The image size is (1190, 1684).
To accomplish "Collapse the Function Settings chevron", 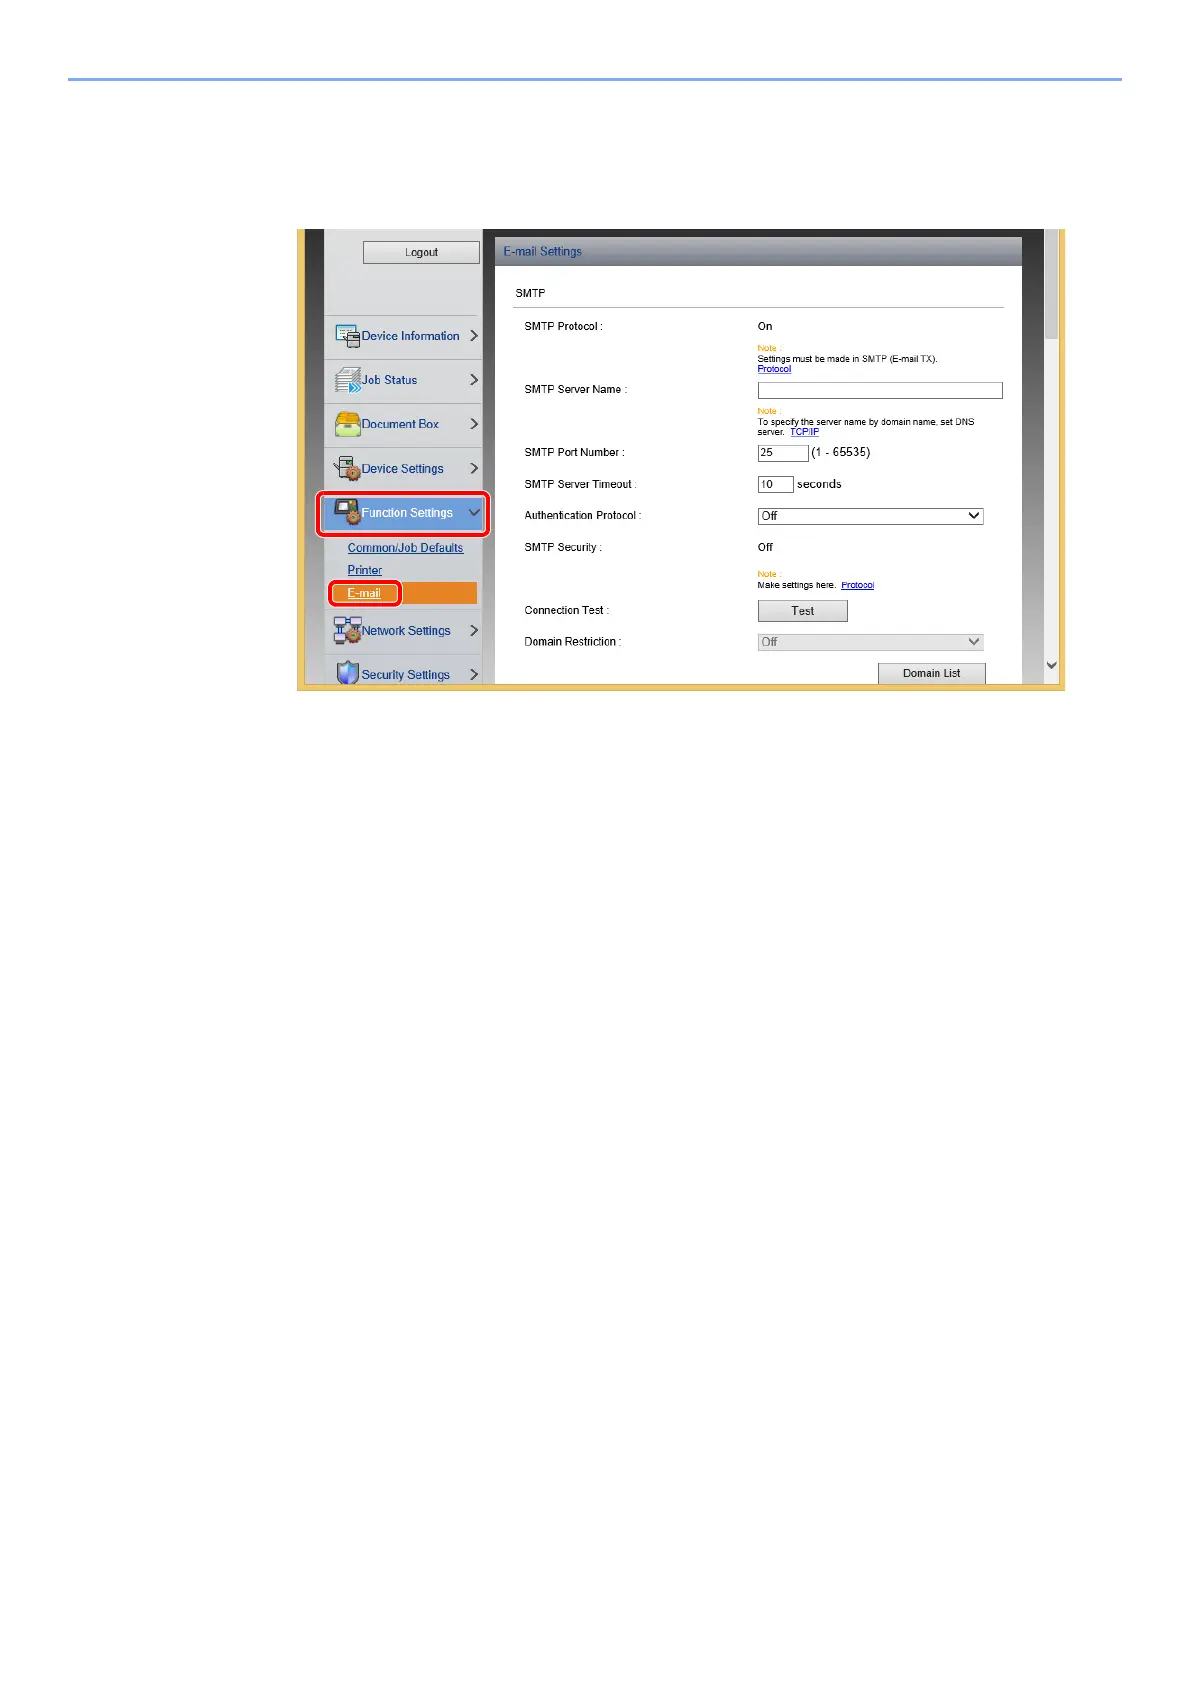I will coord(474,512).
